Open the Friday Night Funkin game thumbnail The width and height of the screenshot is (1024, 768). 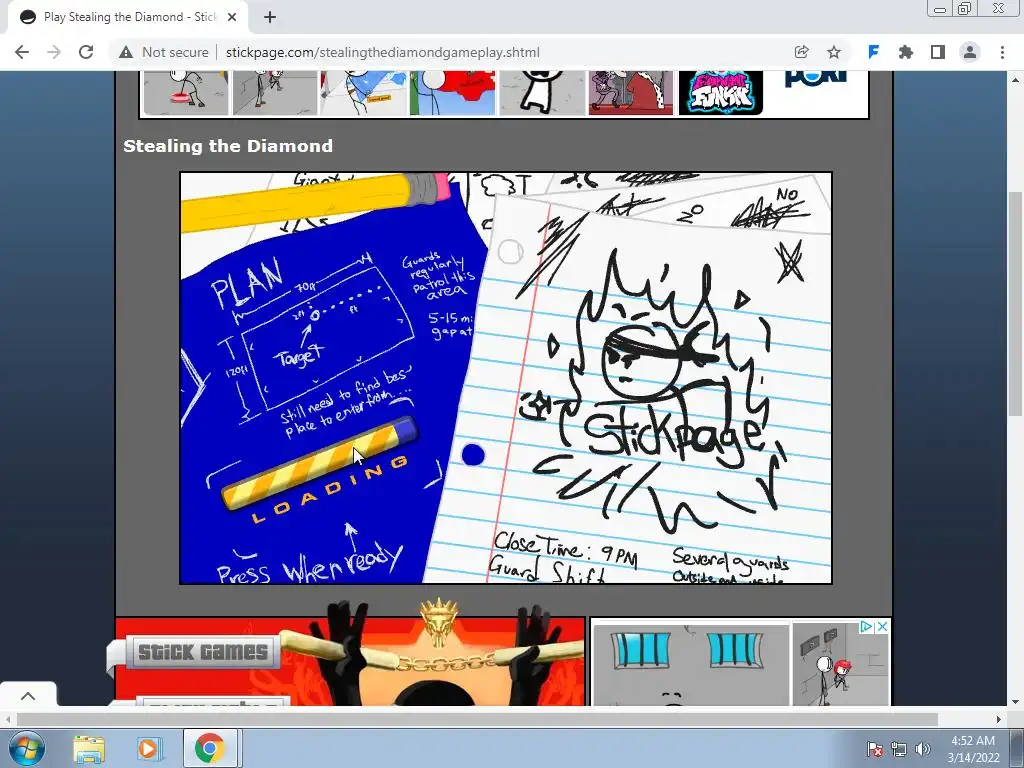[x=721, y=93]
